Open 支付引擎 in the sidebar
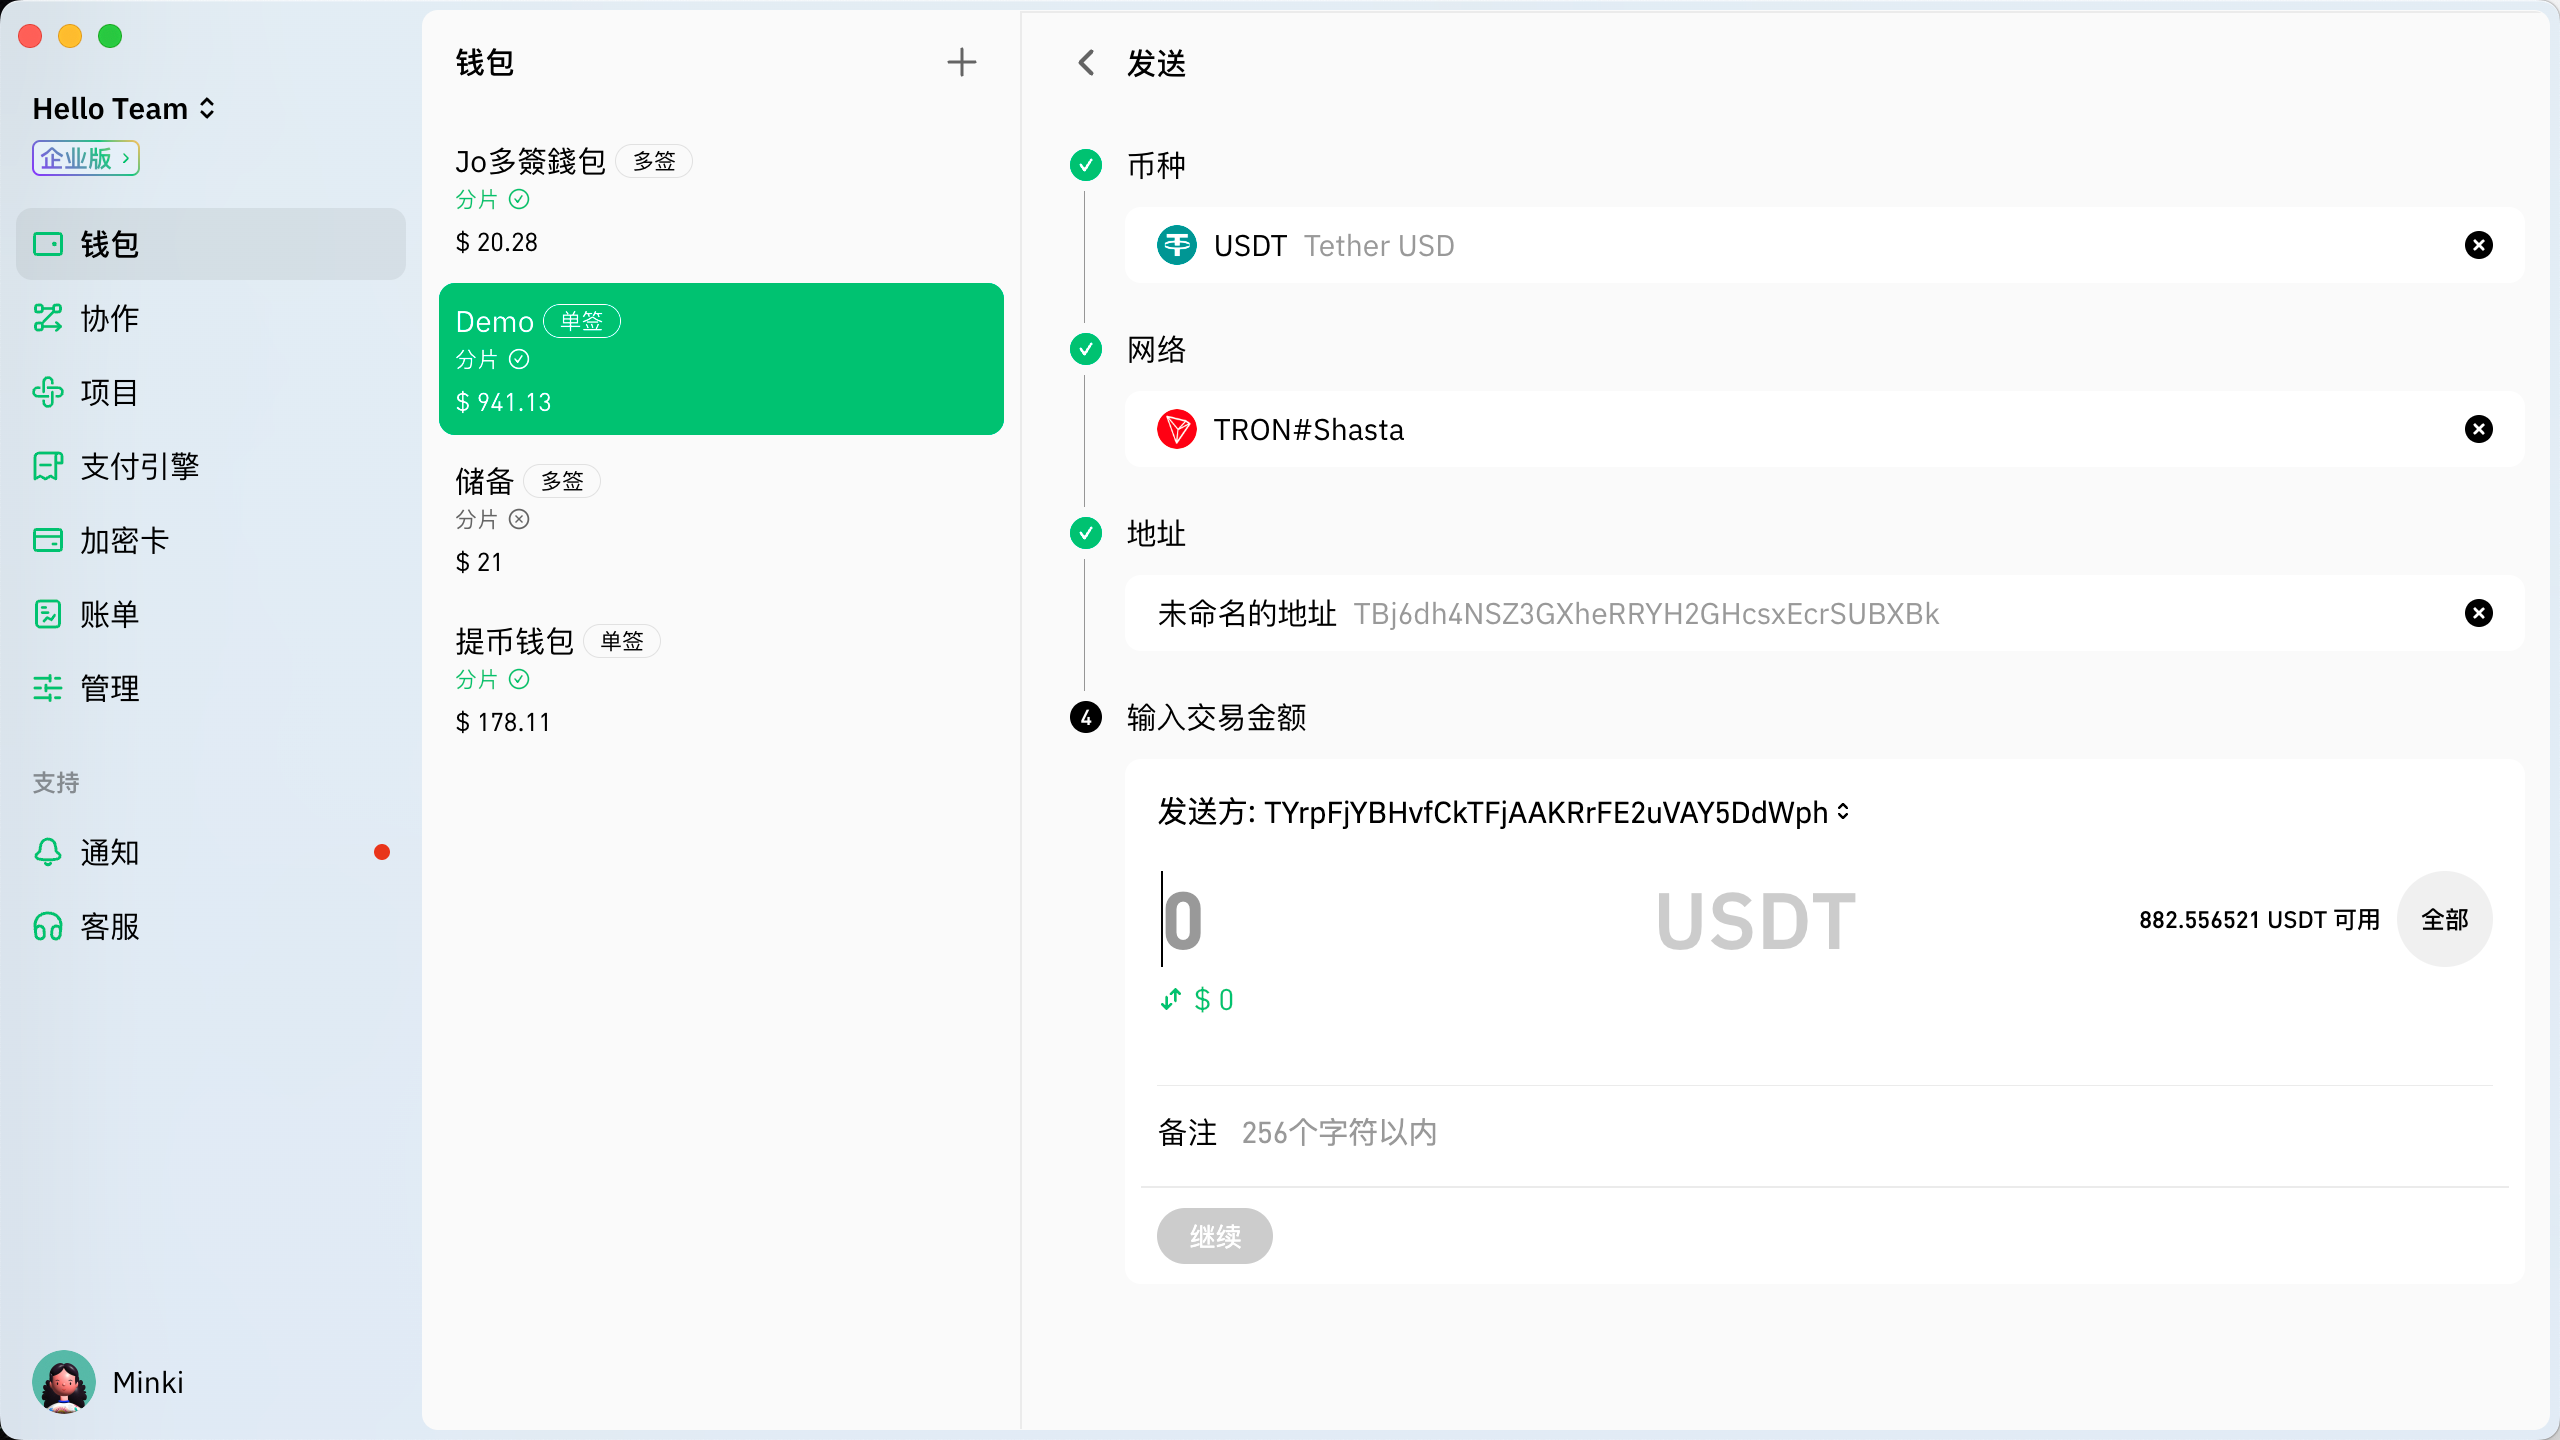The image size is (2560, 1440). point(139,466)
